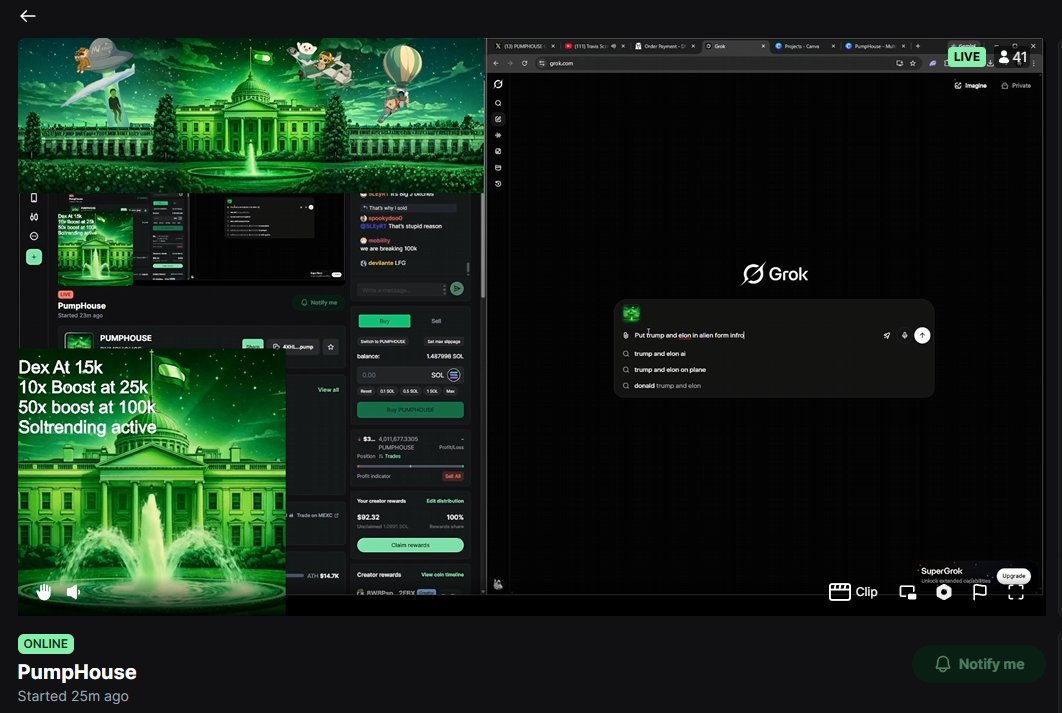Click the viewer count showing 41

coord(1013,58)
